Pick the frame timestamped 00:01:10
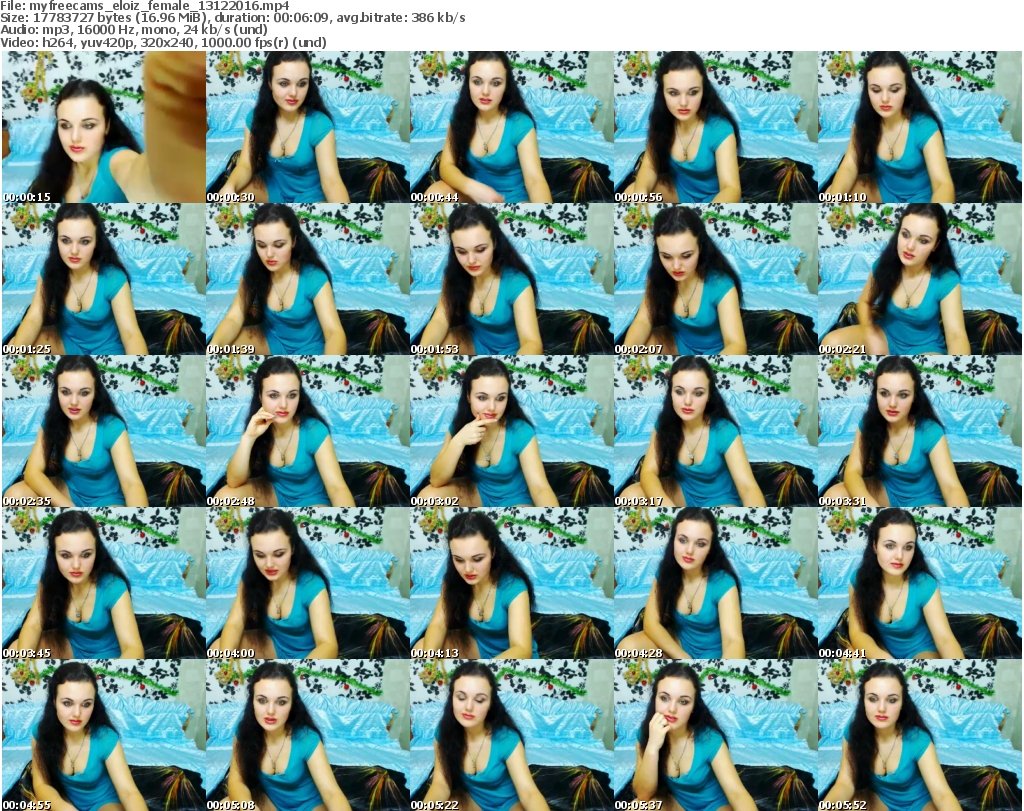Viewport: 1024px width, 811px height. [919, 128]
